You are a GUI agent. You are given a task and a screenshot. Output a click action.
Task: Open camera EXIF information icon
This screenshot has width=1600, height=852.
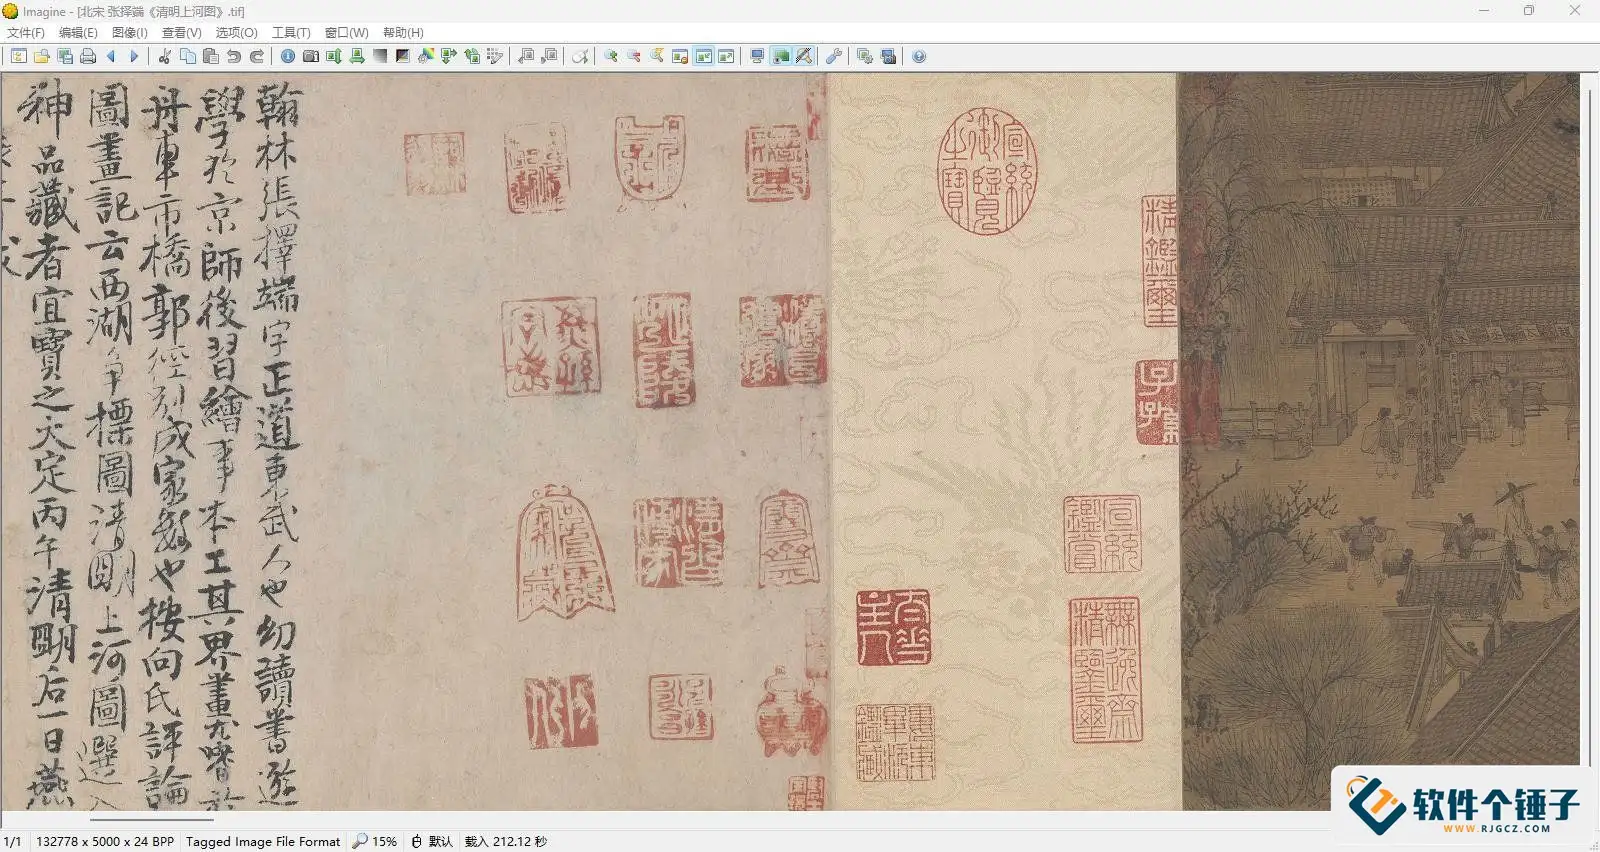coord(311,56)
